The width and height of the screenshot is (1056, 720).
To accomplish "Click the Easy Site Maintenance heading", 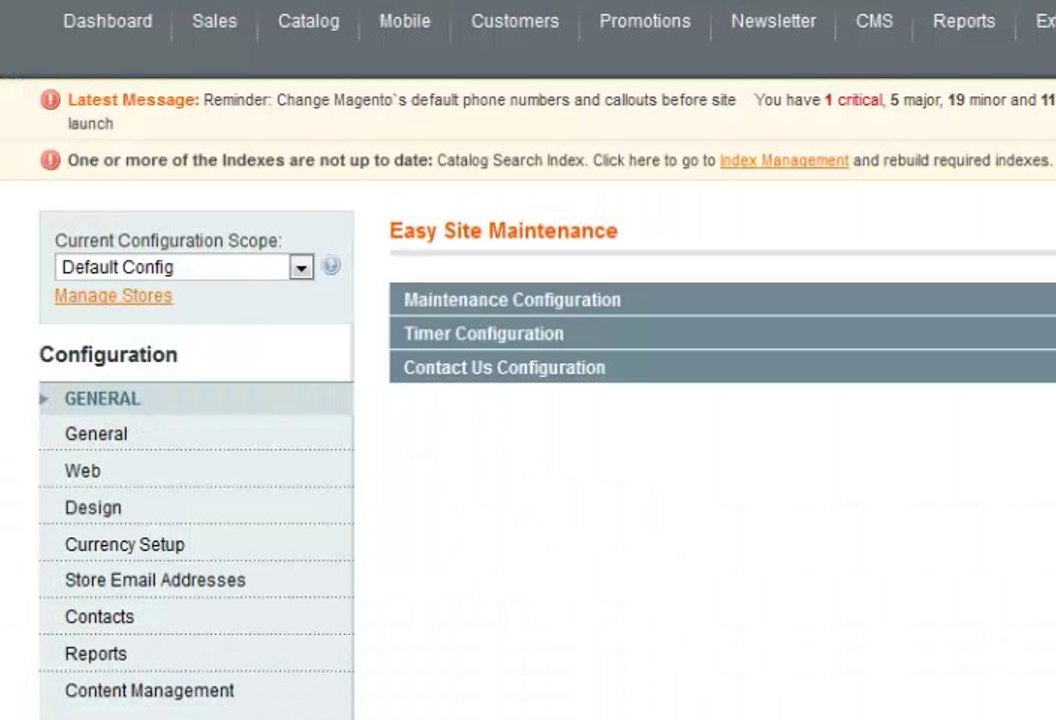I will pos(503,230).
